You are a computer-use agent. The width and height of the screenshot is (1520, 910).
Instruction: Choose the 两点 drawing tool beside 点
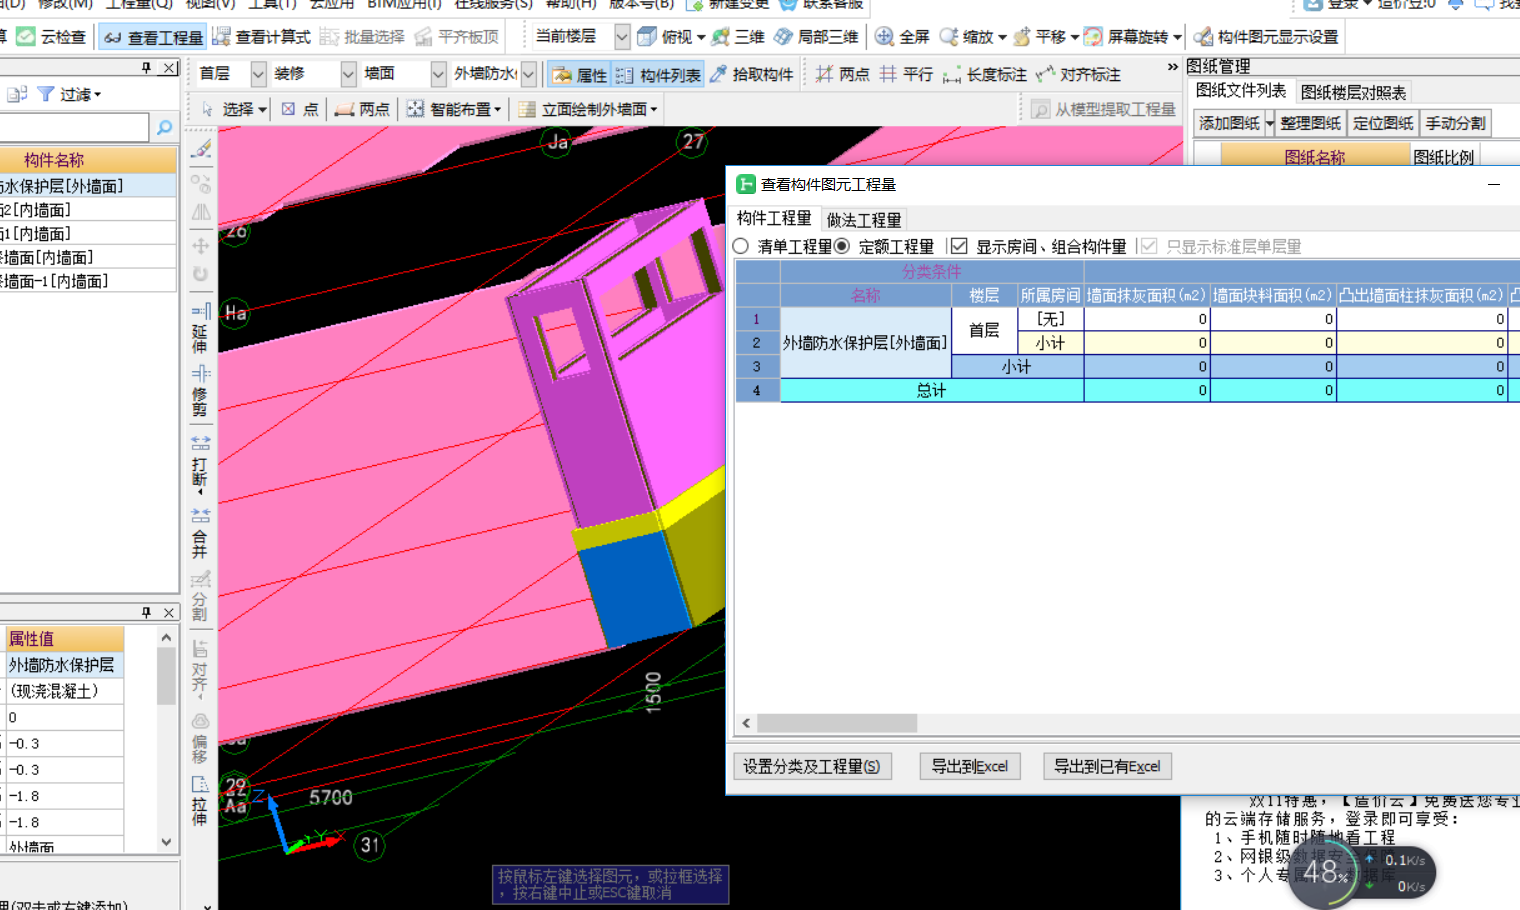[x=362, y=109]
